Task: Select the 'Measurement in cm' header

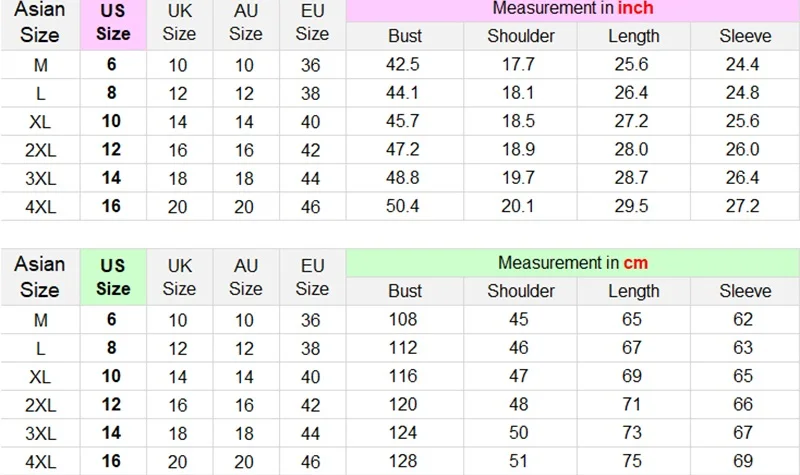Action: [572, 263]
